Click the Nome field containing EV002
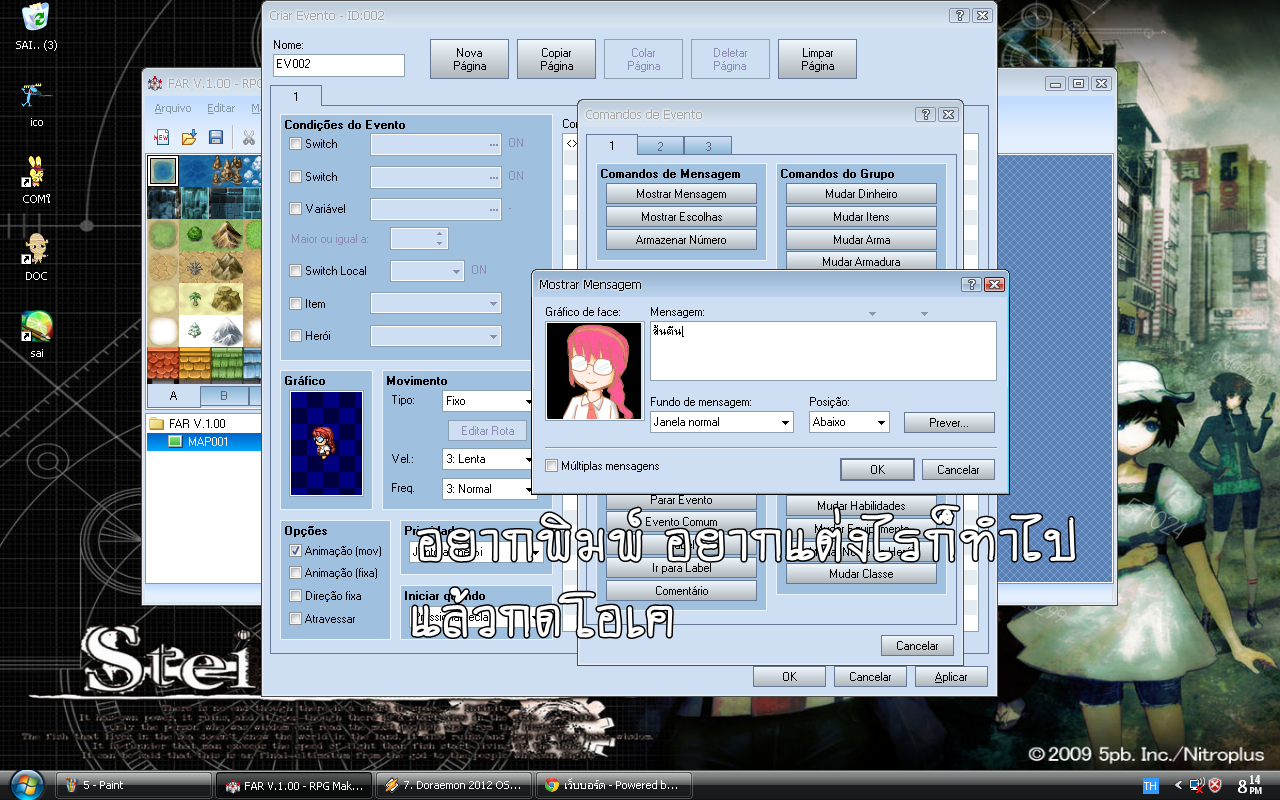The width and height of the screenshot is (1280, 800). click(339, 65)
